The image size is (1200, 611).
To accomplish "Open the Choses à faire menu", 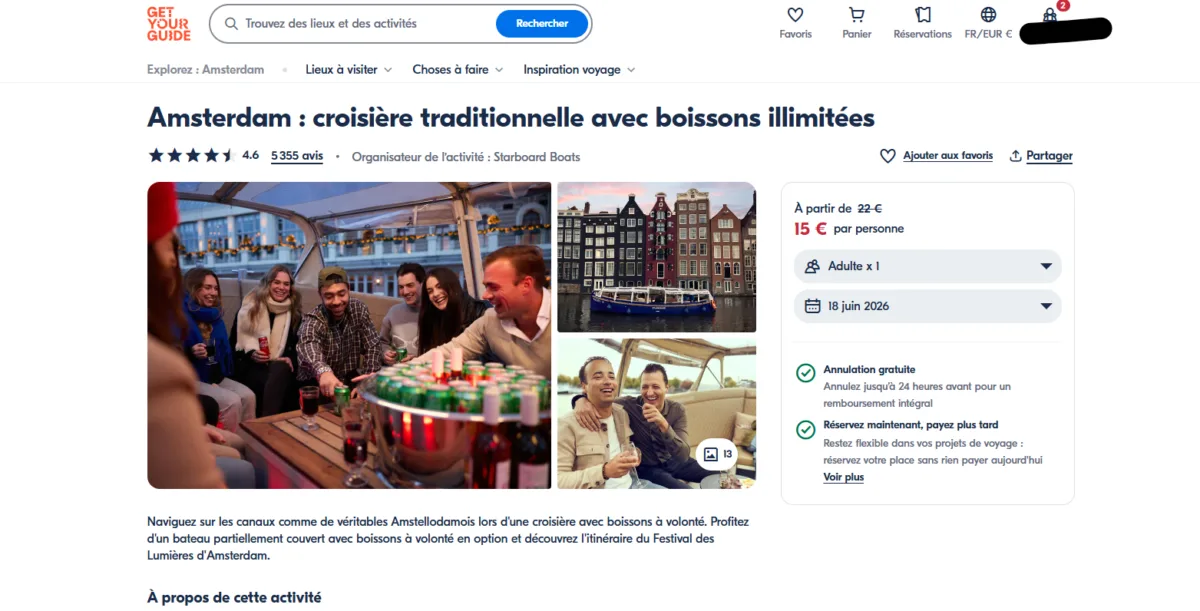I will (x=458, y=70).
